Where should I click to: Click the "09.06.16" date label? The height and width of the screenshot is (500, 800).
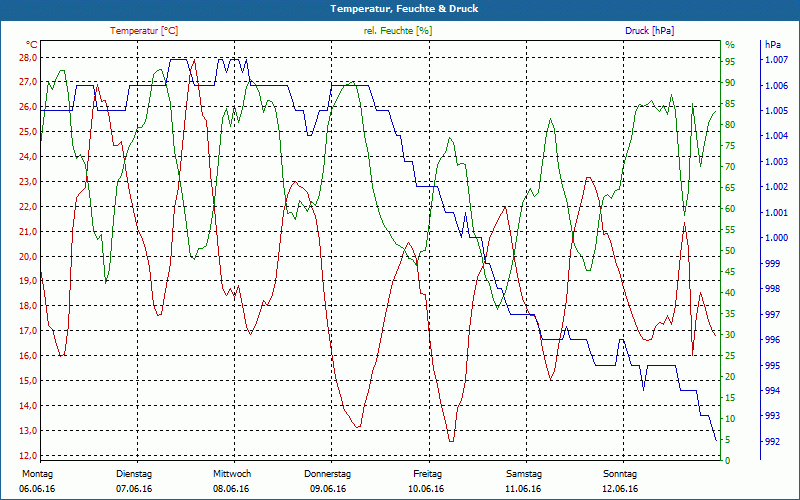pos(328,489)
